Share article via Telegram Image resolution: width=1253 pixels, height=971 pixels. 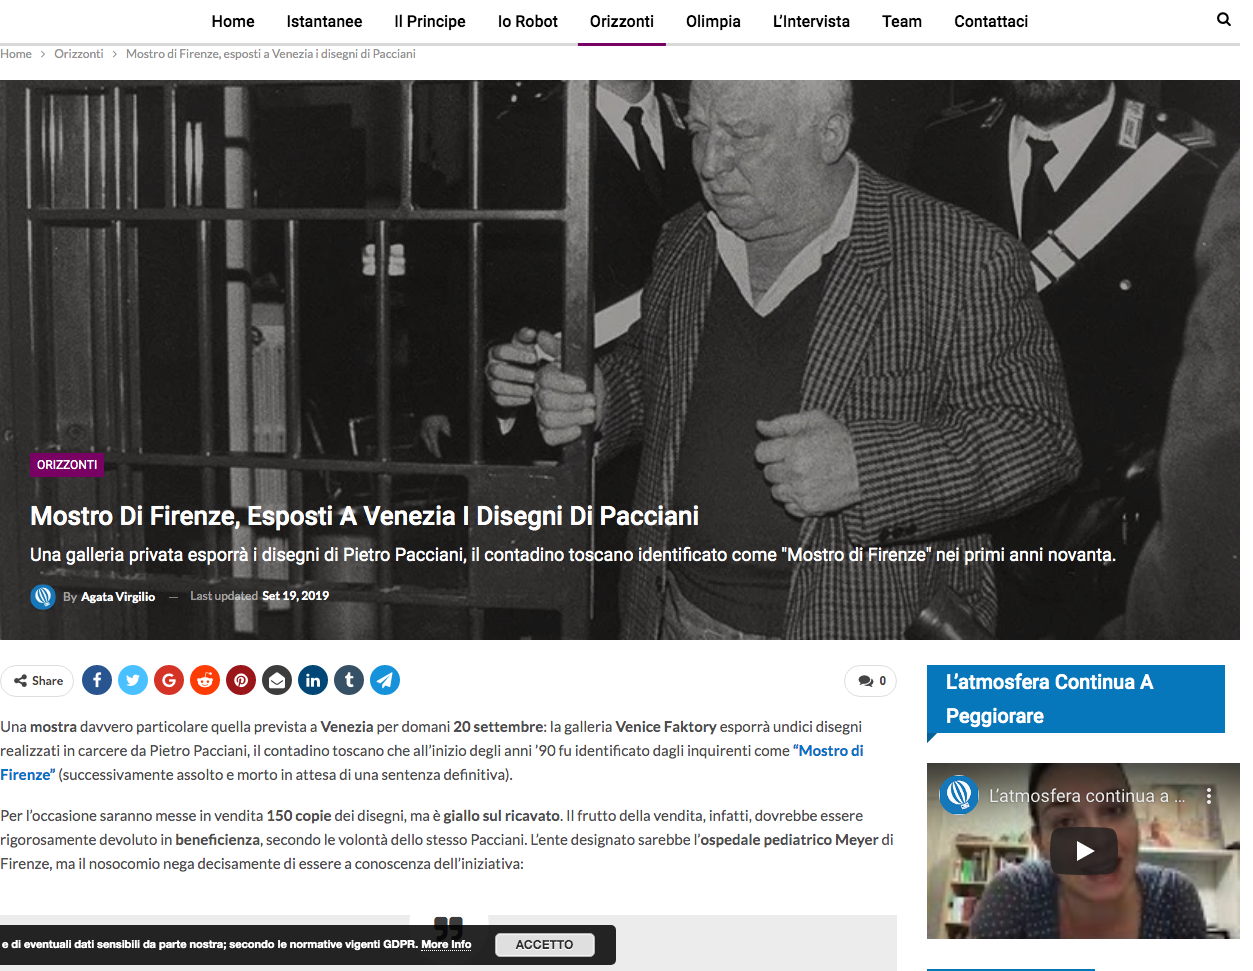[x=385, y=681]
